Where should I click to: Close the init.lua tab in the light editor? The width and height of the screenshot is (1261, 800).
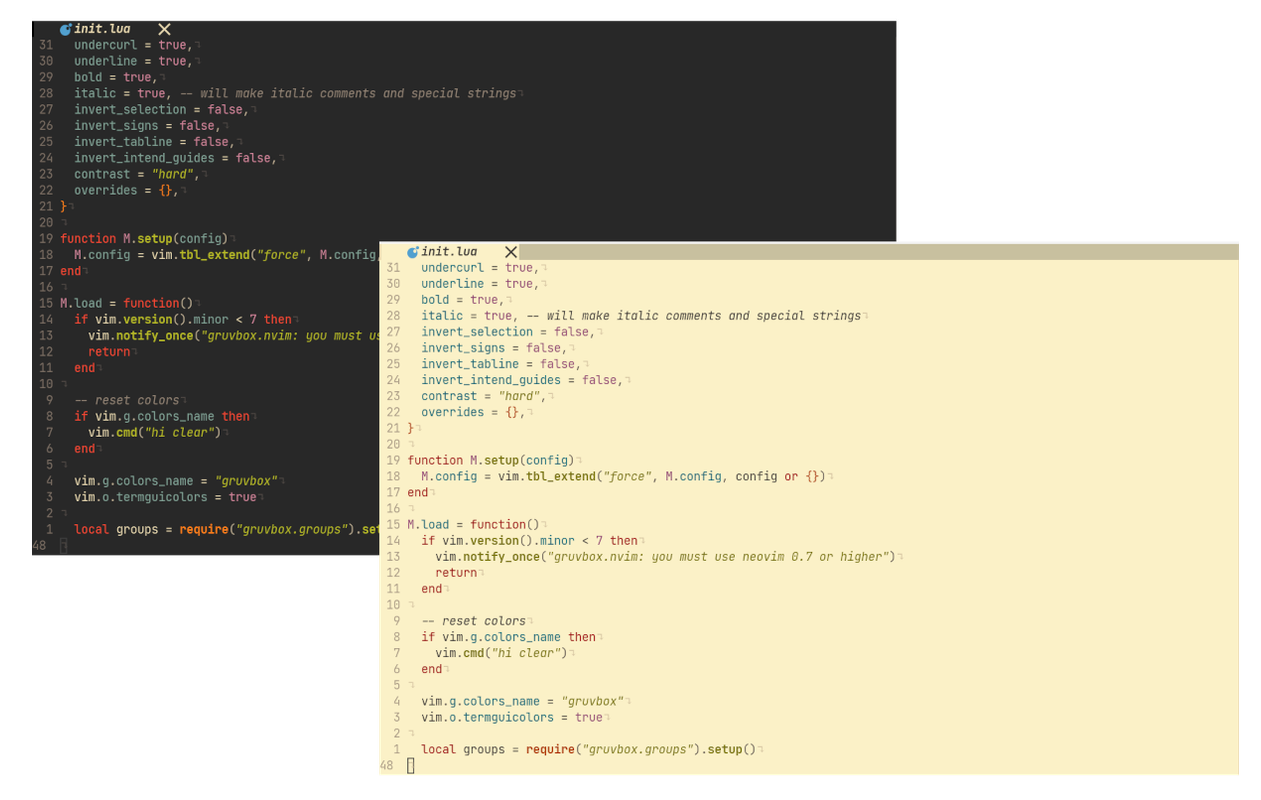511,252
